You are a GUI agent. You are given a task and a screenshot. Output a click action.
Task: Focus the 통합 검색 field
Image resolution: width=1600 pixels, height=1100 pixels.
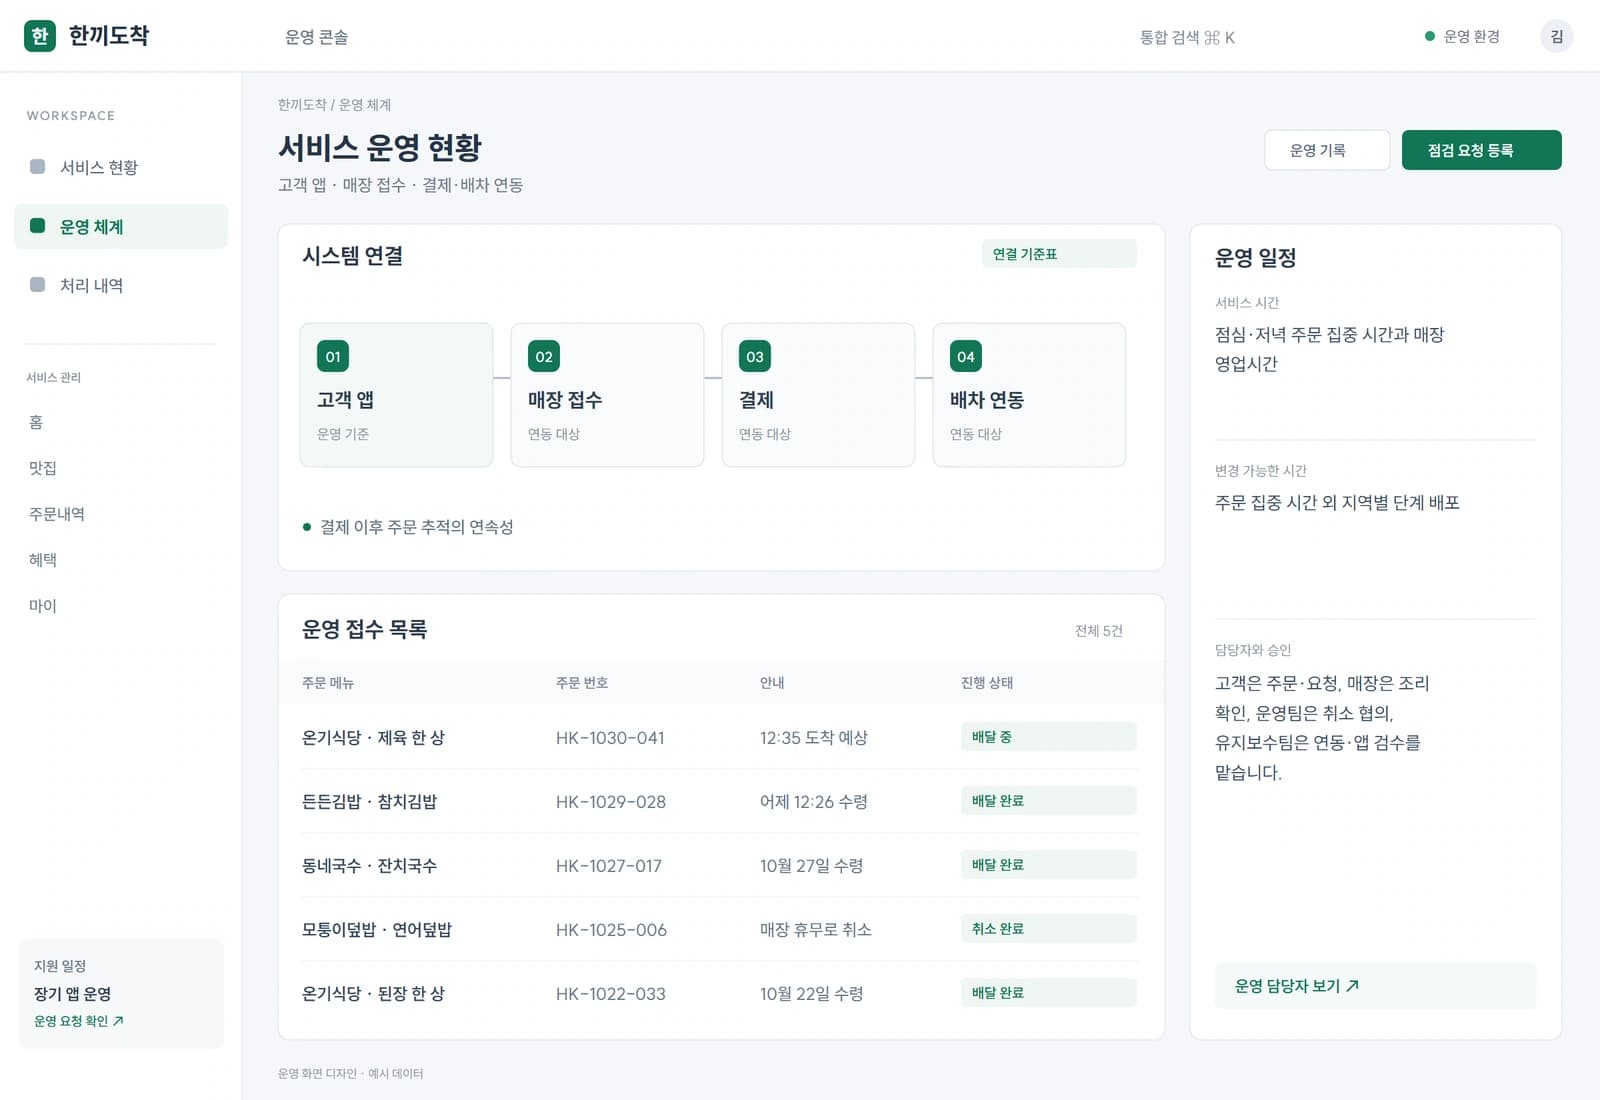click(x=1188, y=37)
